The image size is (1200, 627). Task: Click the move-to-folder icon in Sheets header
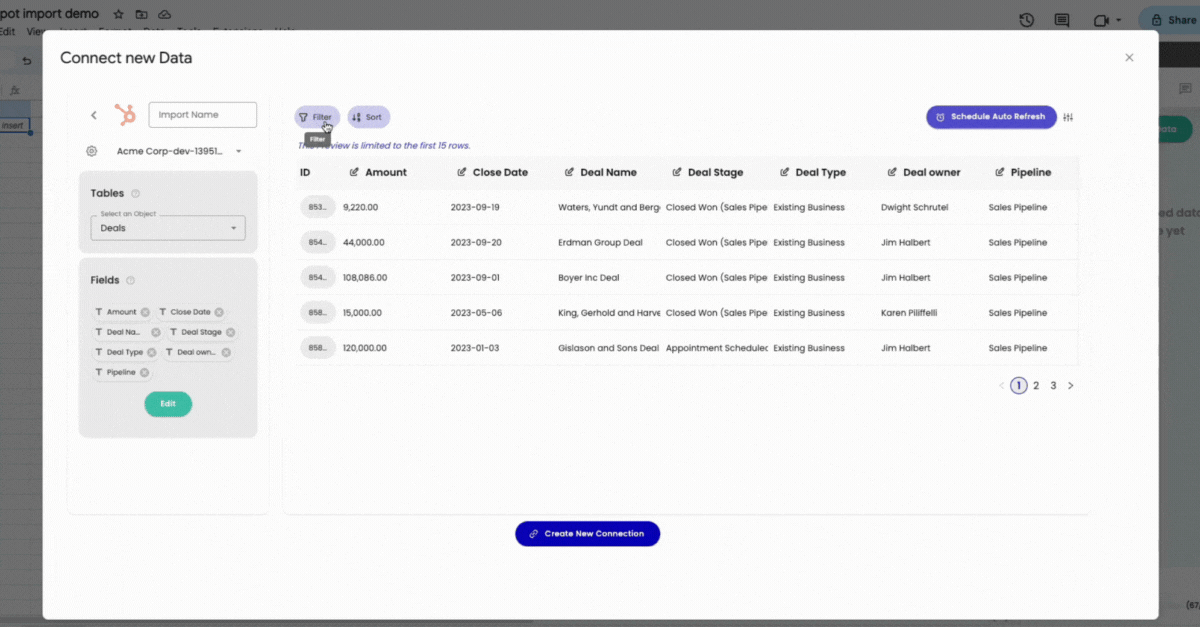141,14
